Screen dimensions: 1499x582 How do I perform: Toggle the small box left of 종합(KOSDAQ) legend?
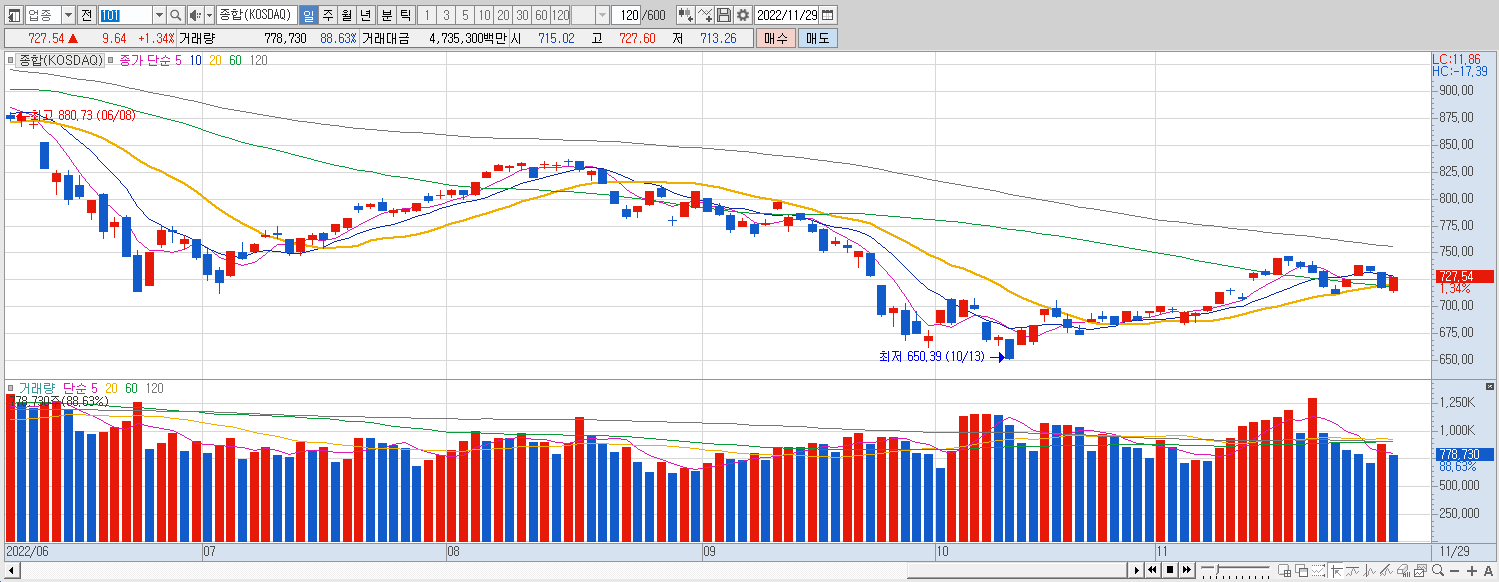point(12,60)
